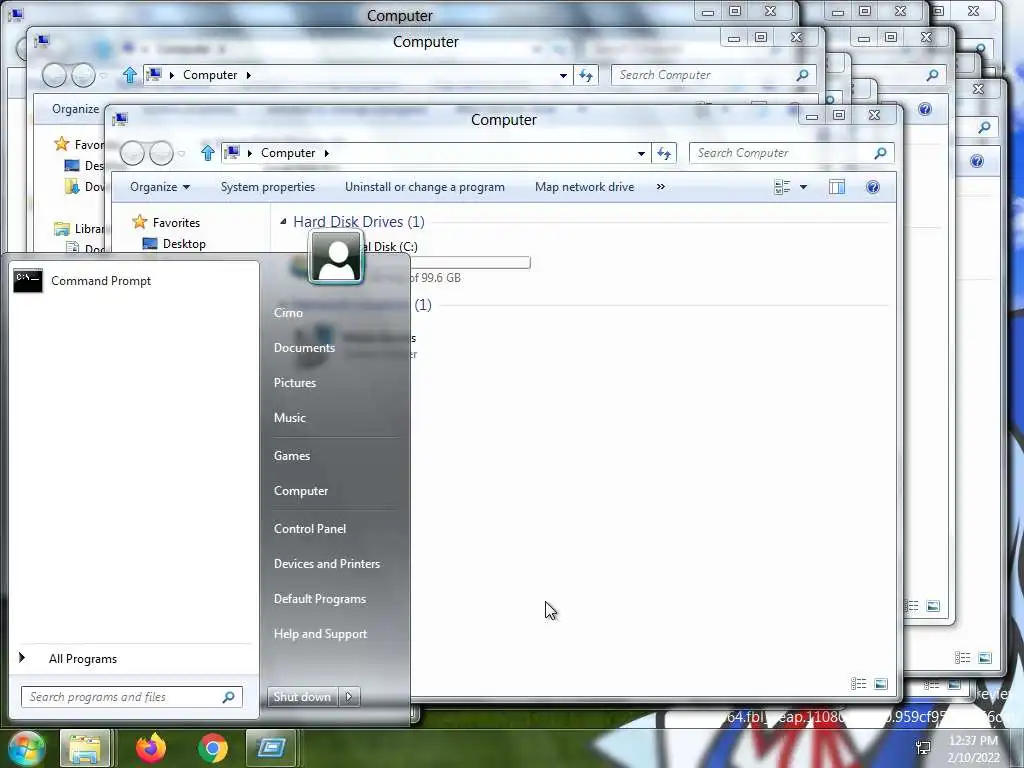The height and width of the screenshot is (768, 1024).
Task: Open Games from Start menu
Action: [x=291, y=456]
